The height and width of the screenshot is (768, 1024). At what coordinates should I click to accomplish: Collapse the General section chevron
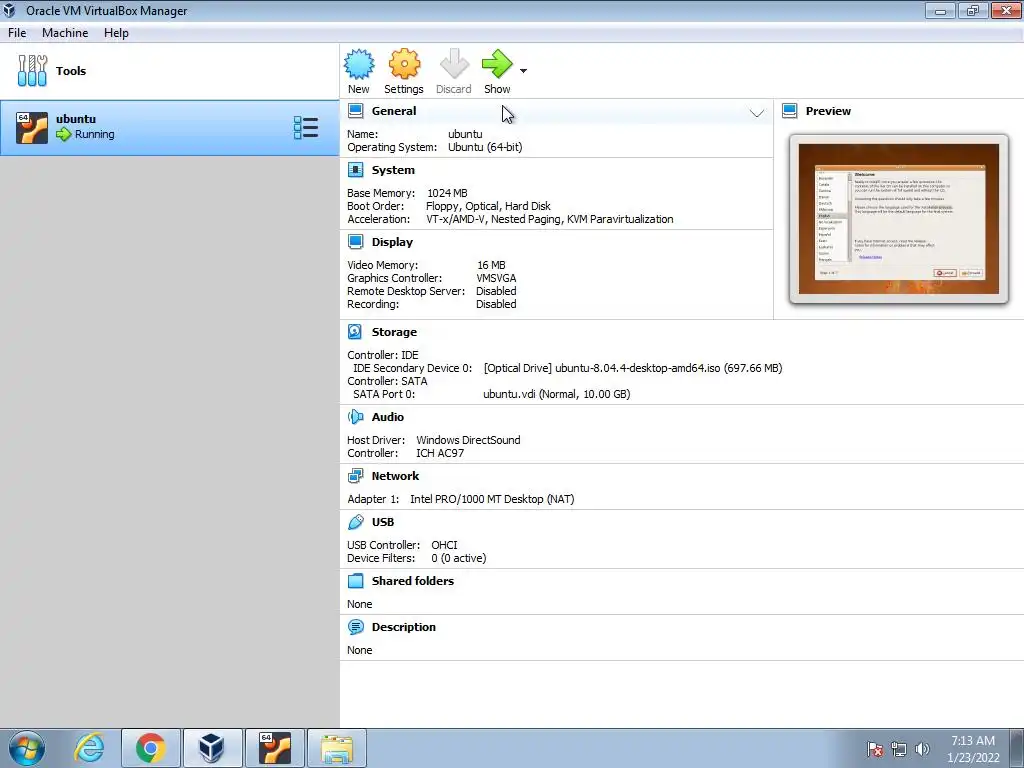point(756,114)
